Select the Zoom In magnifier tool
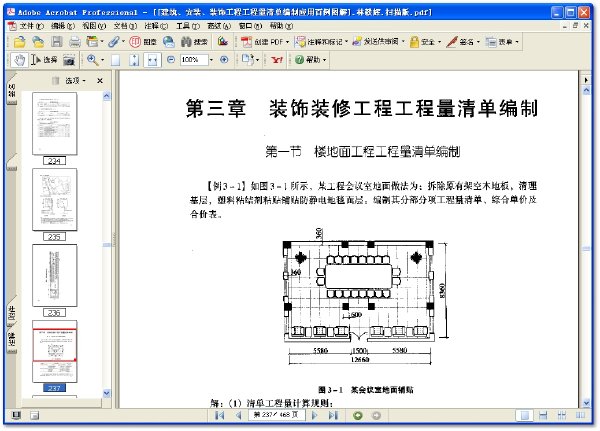 click(x=93, y=60)
